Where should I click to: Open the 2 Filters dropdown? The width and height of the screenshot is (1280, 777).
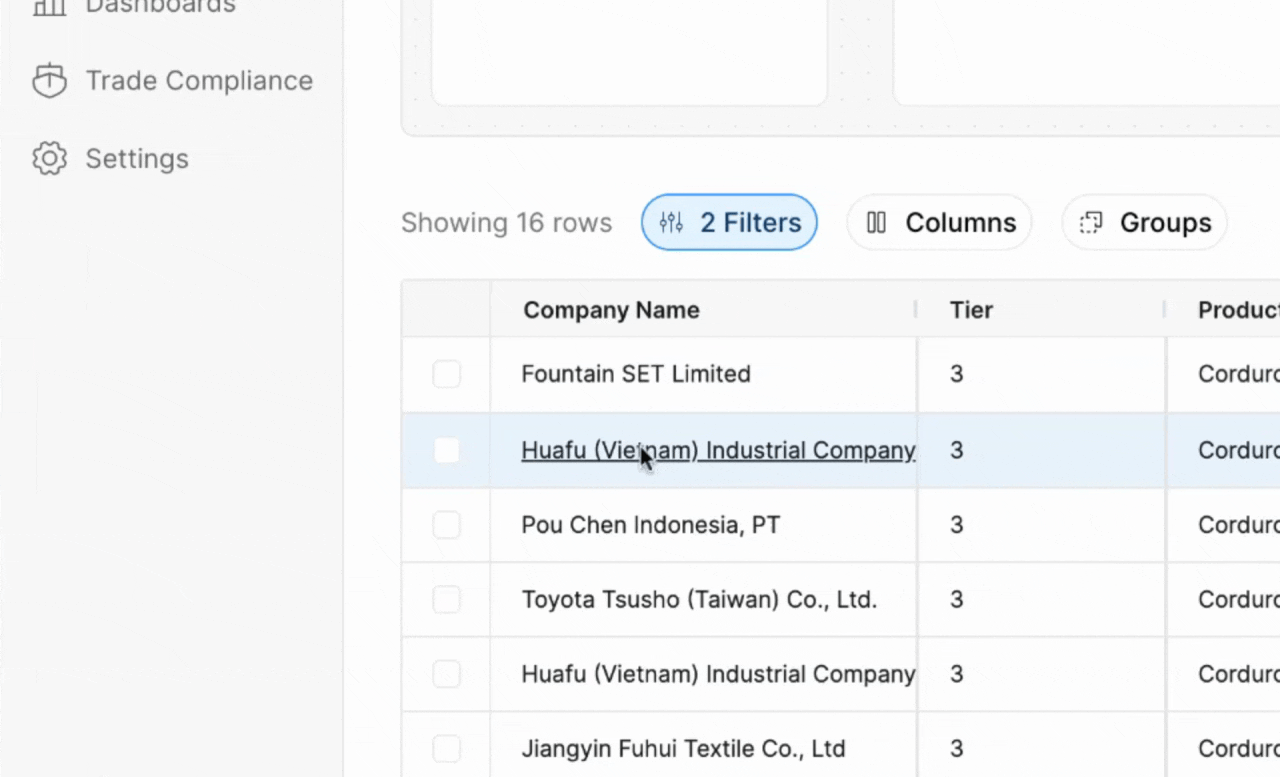(x=729, y=222)
